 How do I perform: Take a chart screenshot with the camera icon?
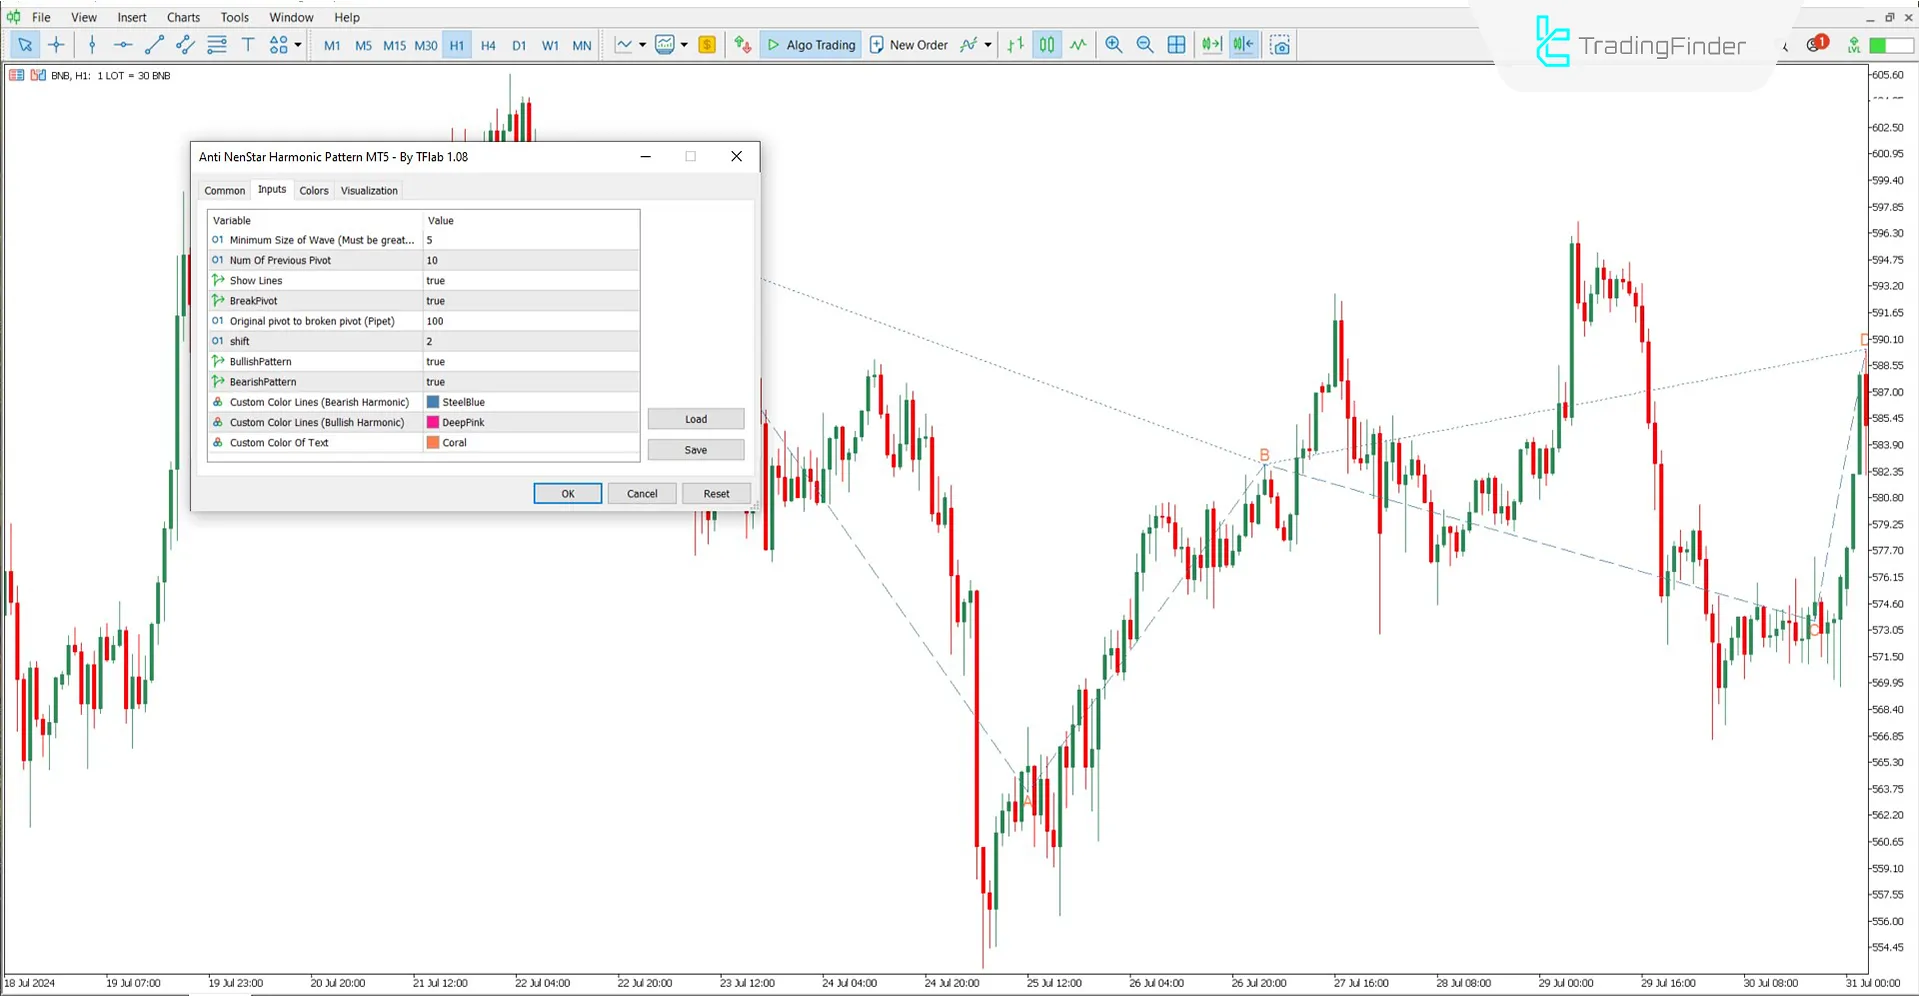[x=1280, y=44]
